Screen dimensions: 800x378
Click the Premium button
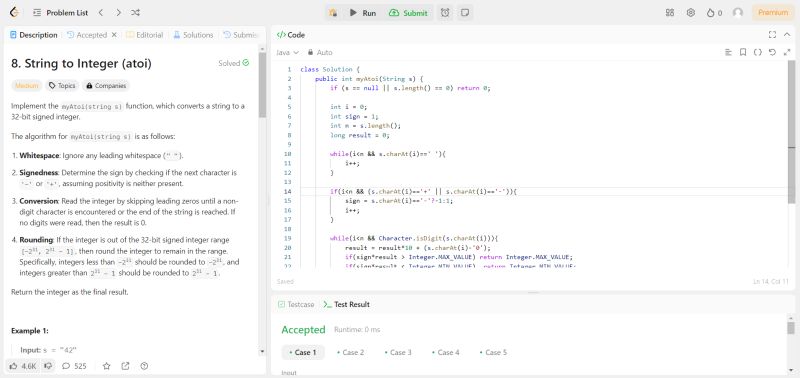(773, 13)
